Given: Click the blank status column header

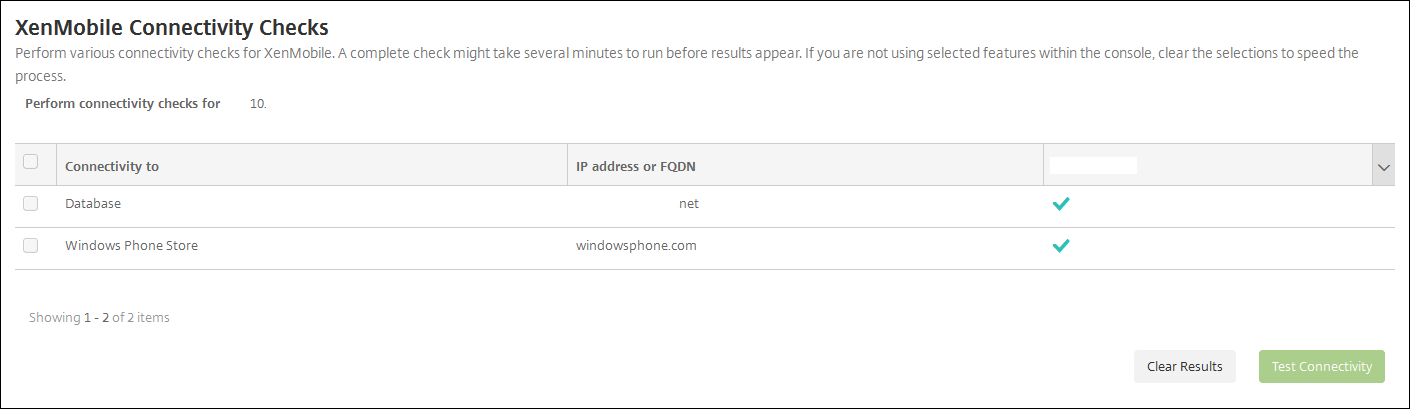Looking at the screenshot, I should [1093, 166].
